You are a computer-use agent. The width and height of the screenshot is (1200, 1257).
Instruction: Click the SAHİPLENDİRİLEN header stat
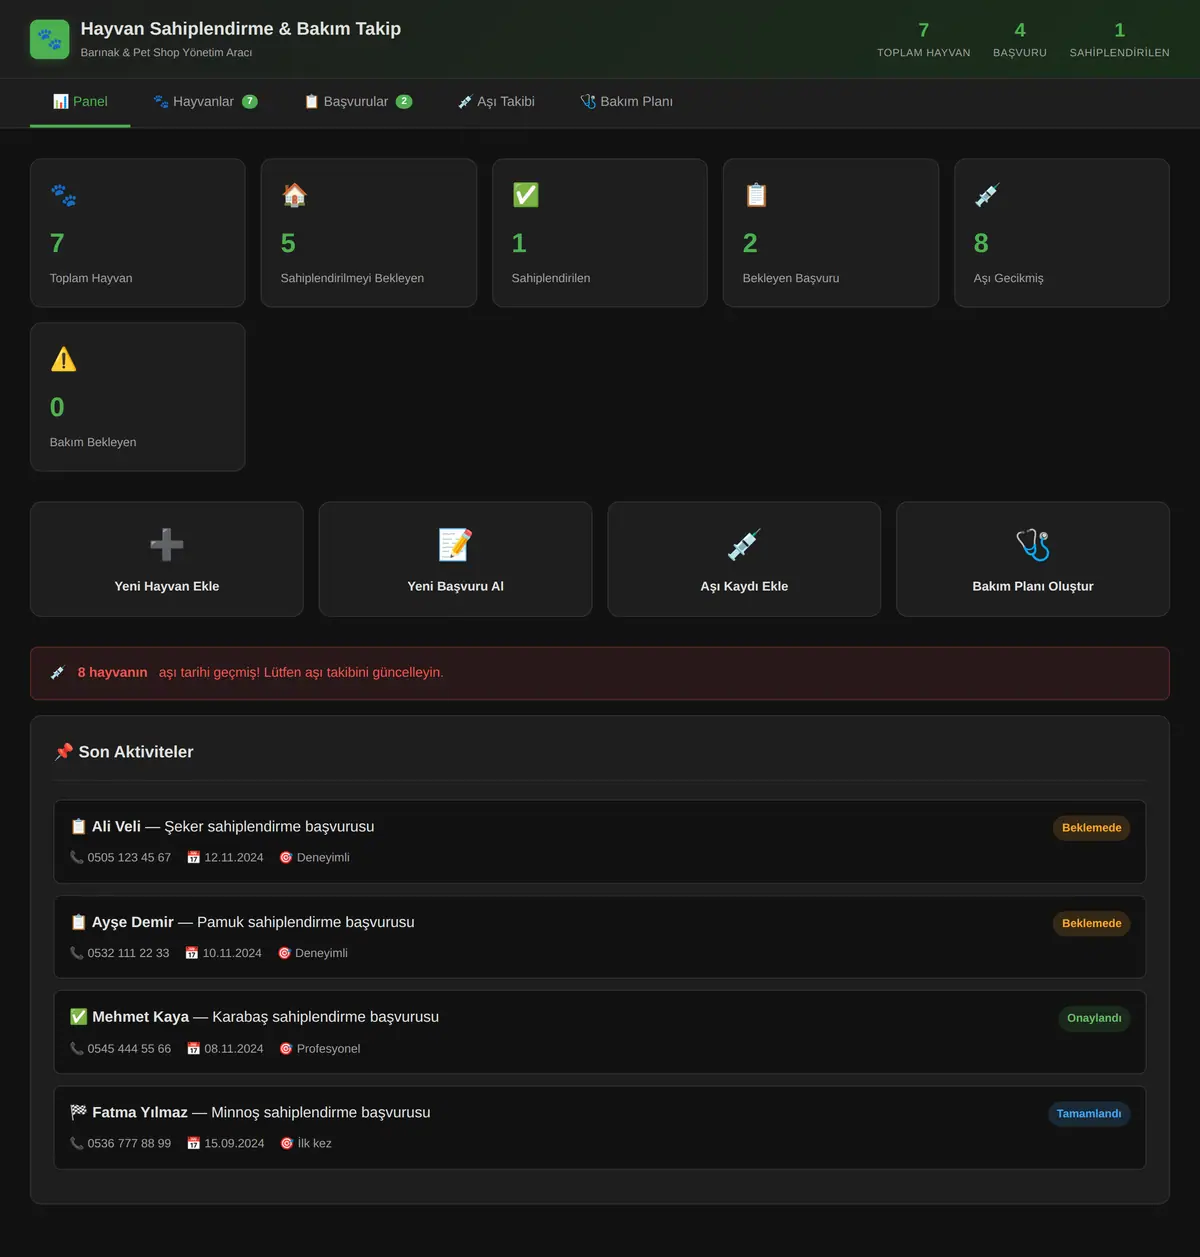click(x=1119, y=39)
